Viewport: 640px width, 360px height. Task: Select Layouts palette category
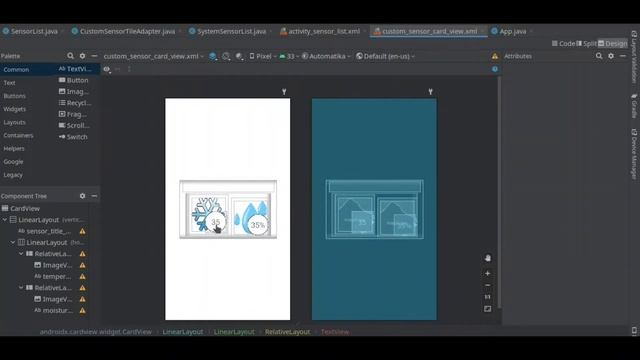(14, 122)
